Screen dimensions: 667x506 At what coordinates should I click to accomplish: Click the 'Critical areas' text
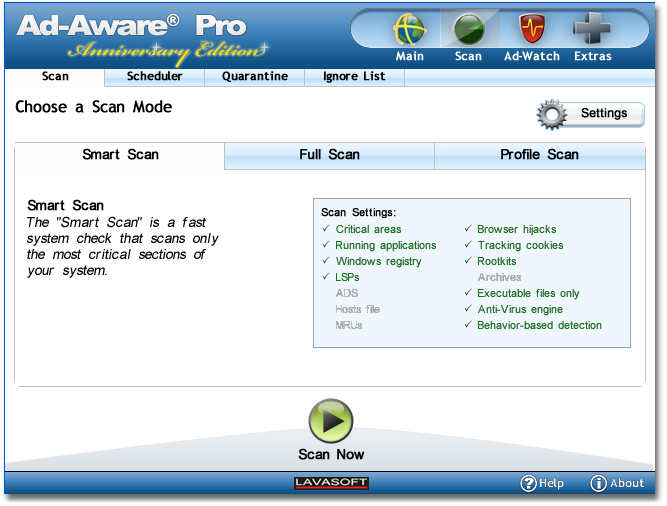[368, 230]
